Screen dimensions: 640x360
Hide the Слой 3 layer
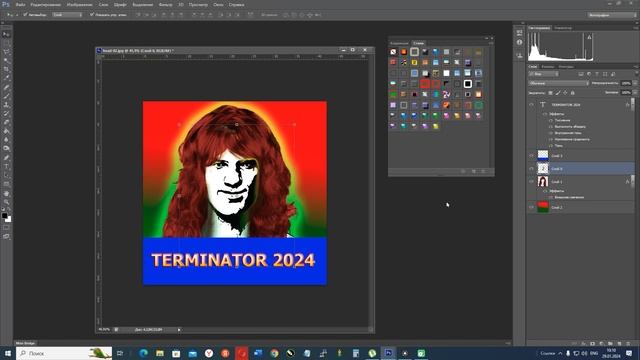click(531, 156)
